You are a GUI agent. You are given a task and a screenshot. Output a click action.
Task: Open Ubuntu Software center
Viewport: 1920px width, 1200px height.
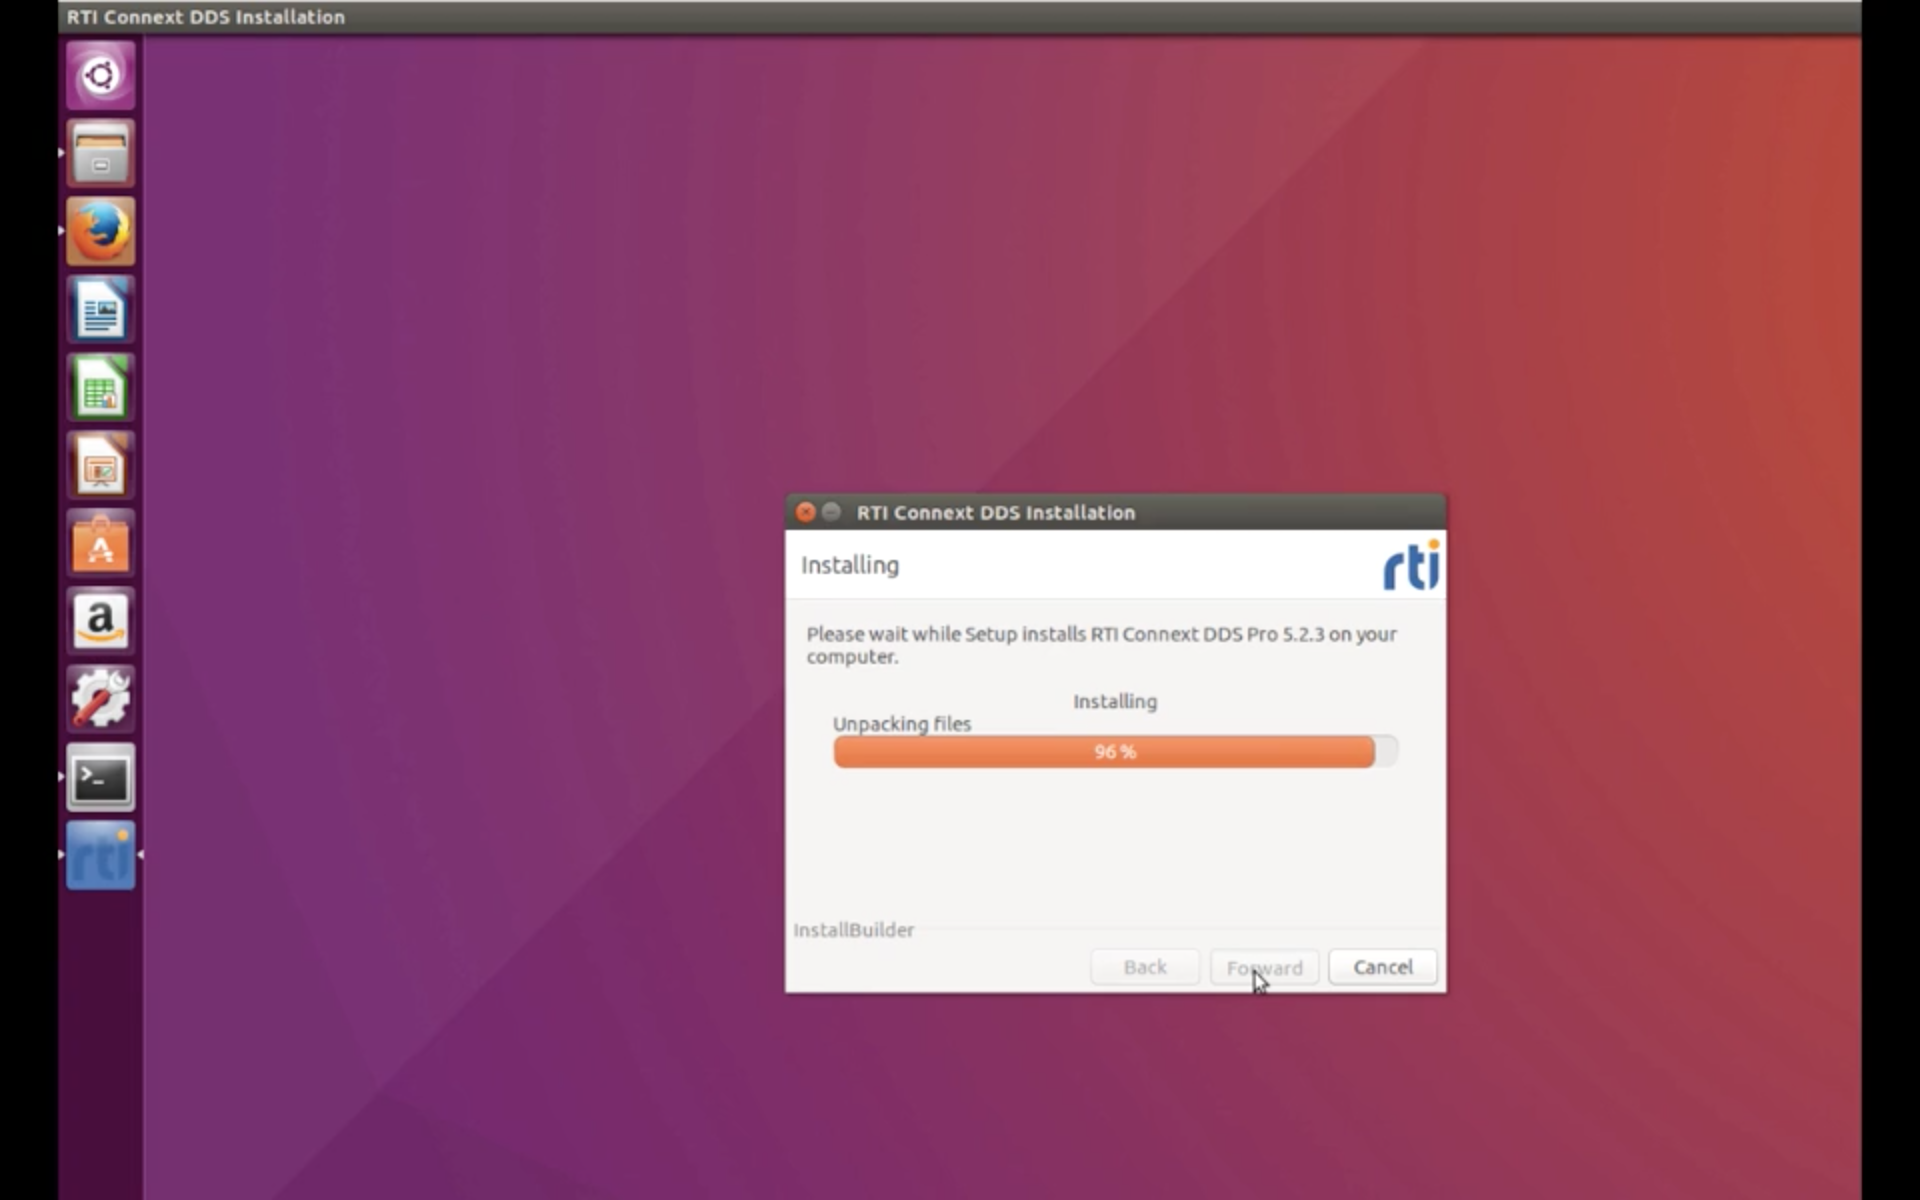[99, 543]
